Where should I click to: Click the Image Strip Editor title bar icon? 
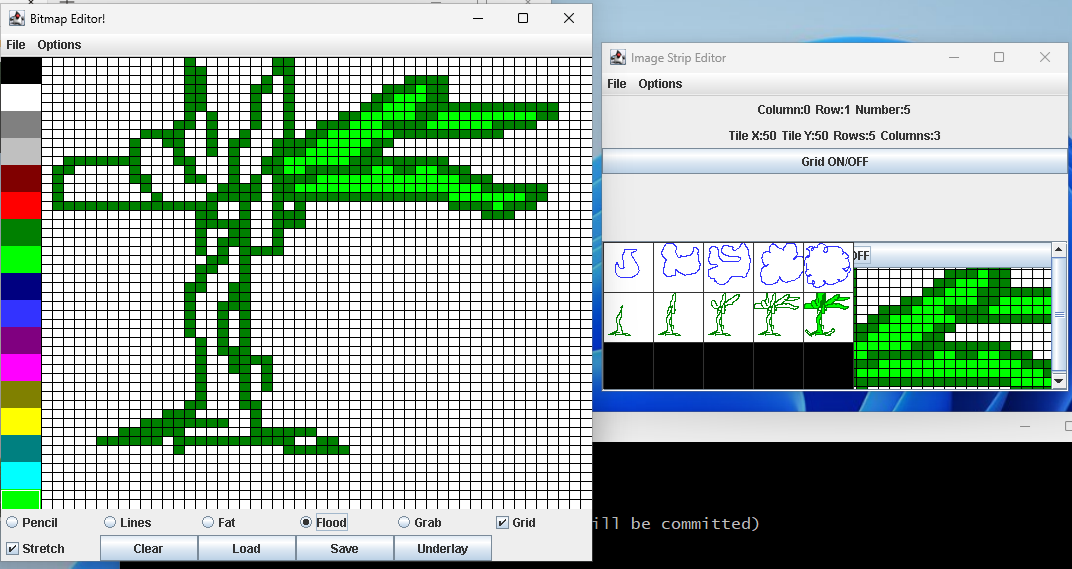pyautogui.click(x=618, y=57)
